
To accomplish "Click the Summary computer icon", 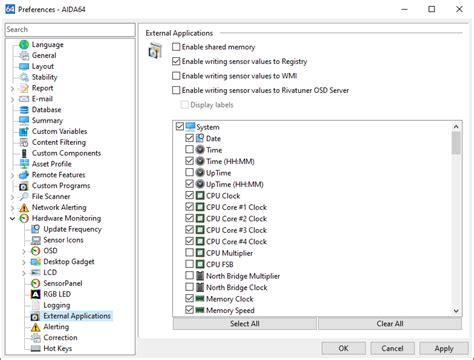I will pos(24,120).
